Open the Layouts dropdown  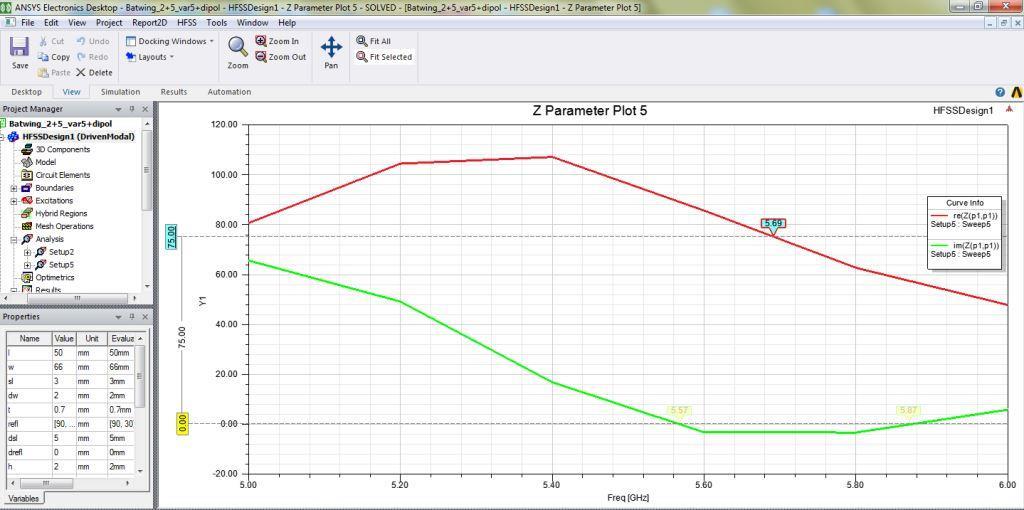pyautogui.click(x=150, y=57)
